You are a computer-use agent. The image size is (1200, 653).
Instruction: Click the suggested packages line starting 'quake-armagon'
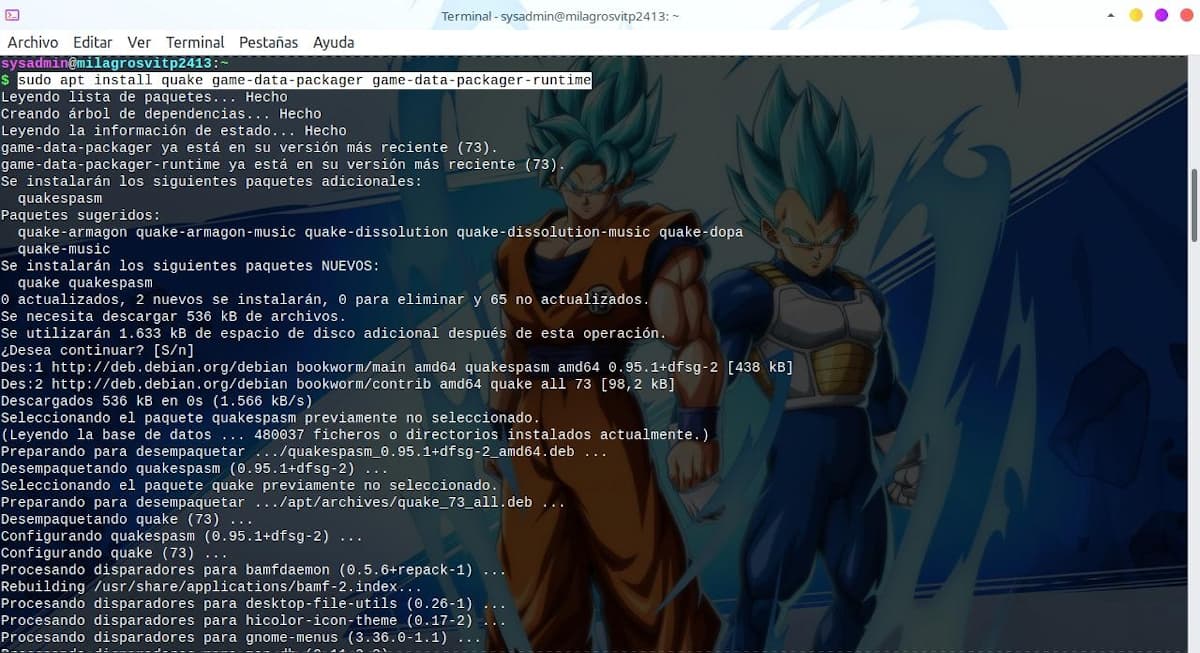point(381,232)
